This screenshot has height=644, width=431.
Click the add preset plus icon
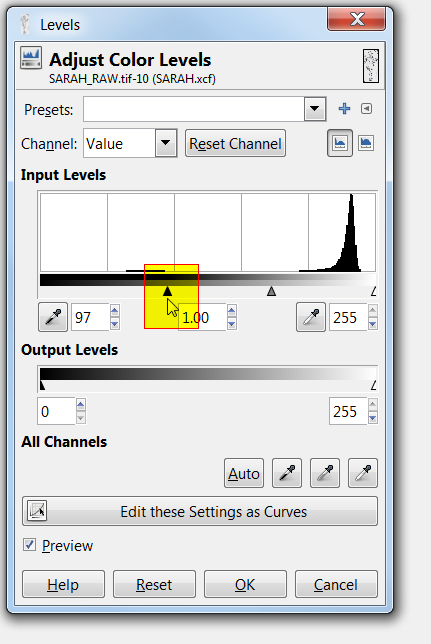344,109
